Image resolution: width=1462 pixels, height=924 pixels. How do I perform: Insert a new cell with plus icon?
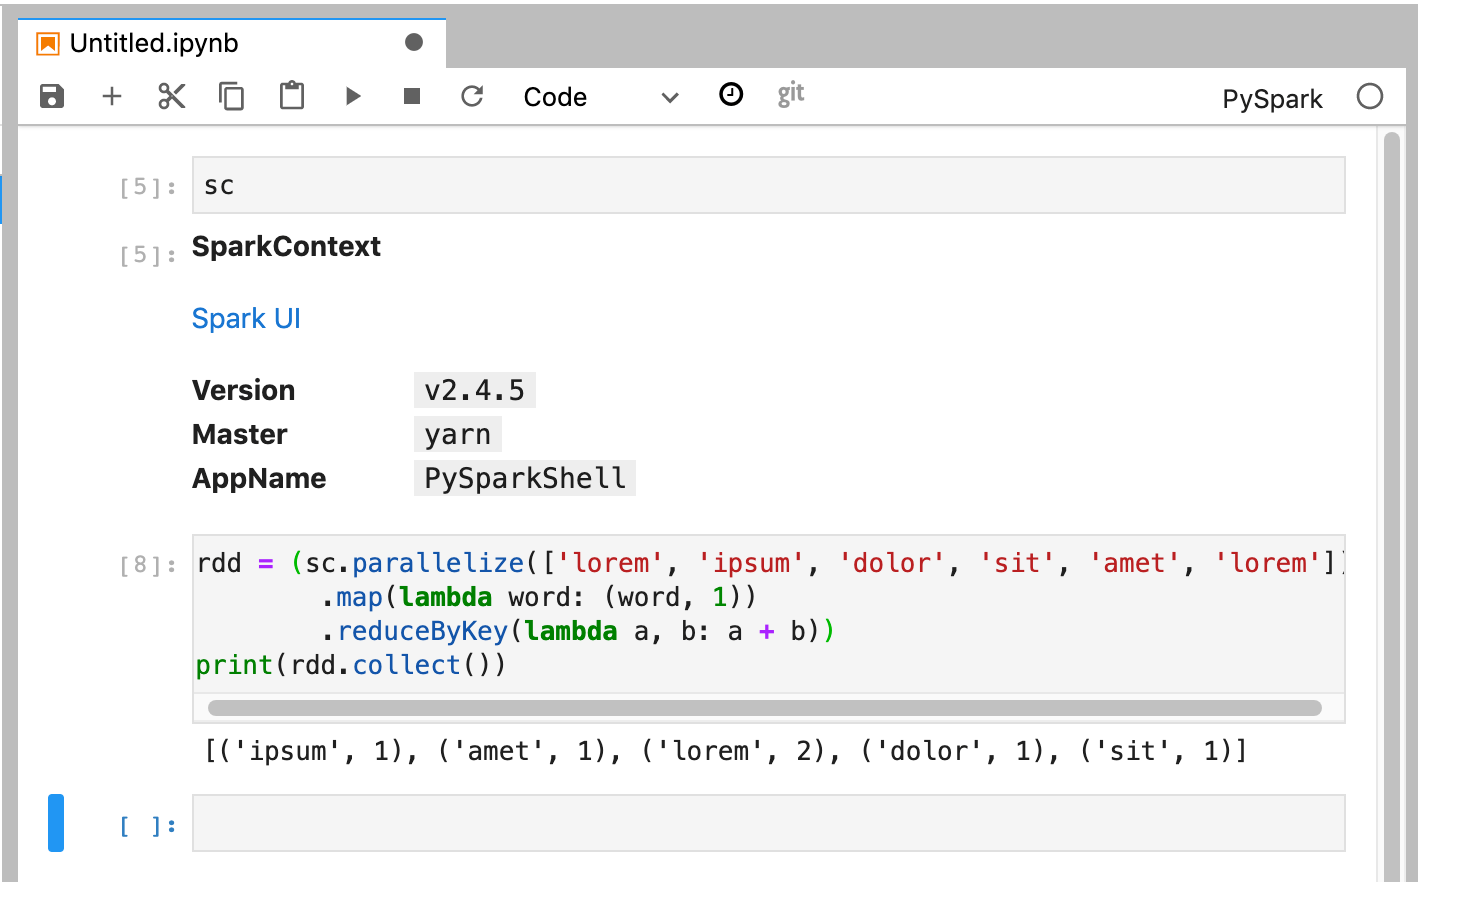point(112,96)
